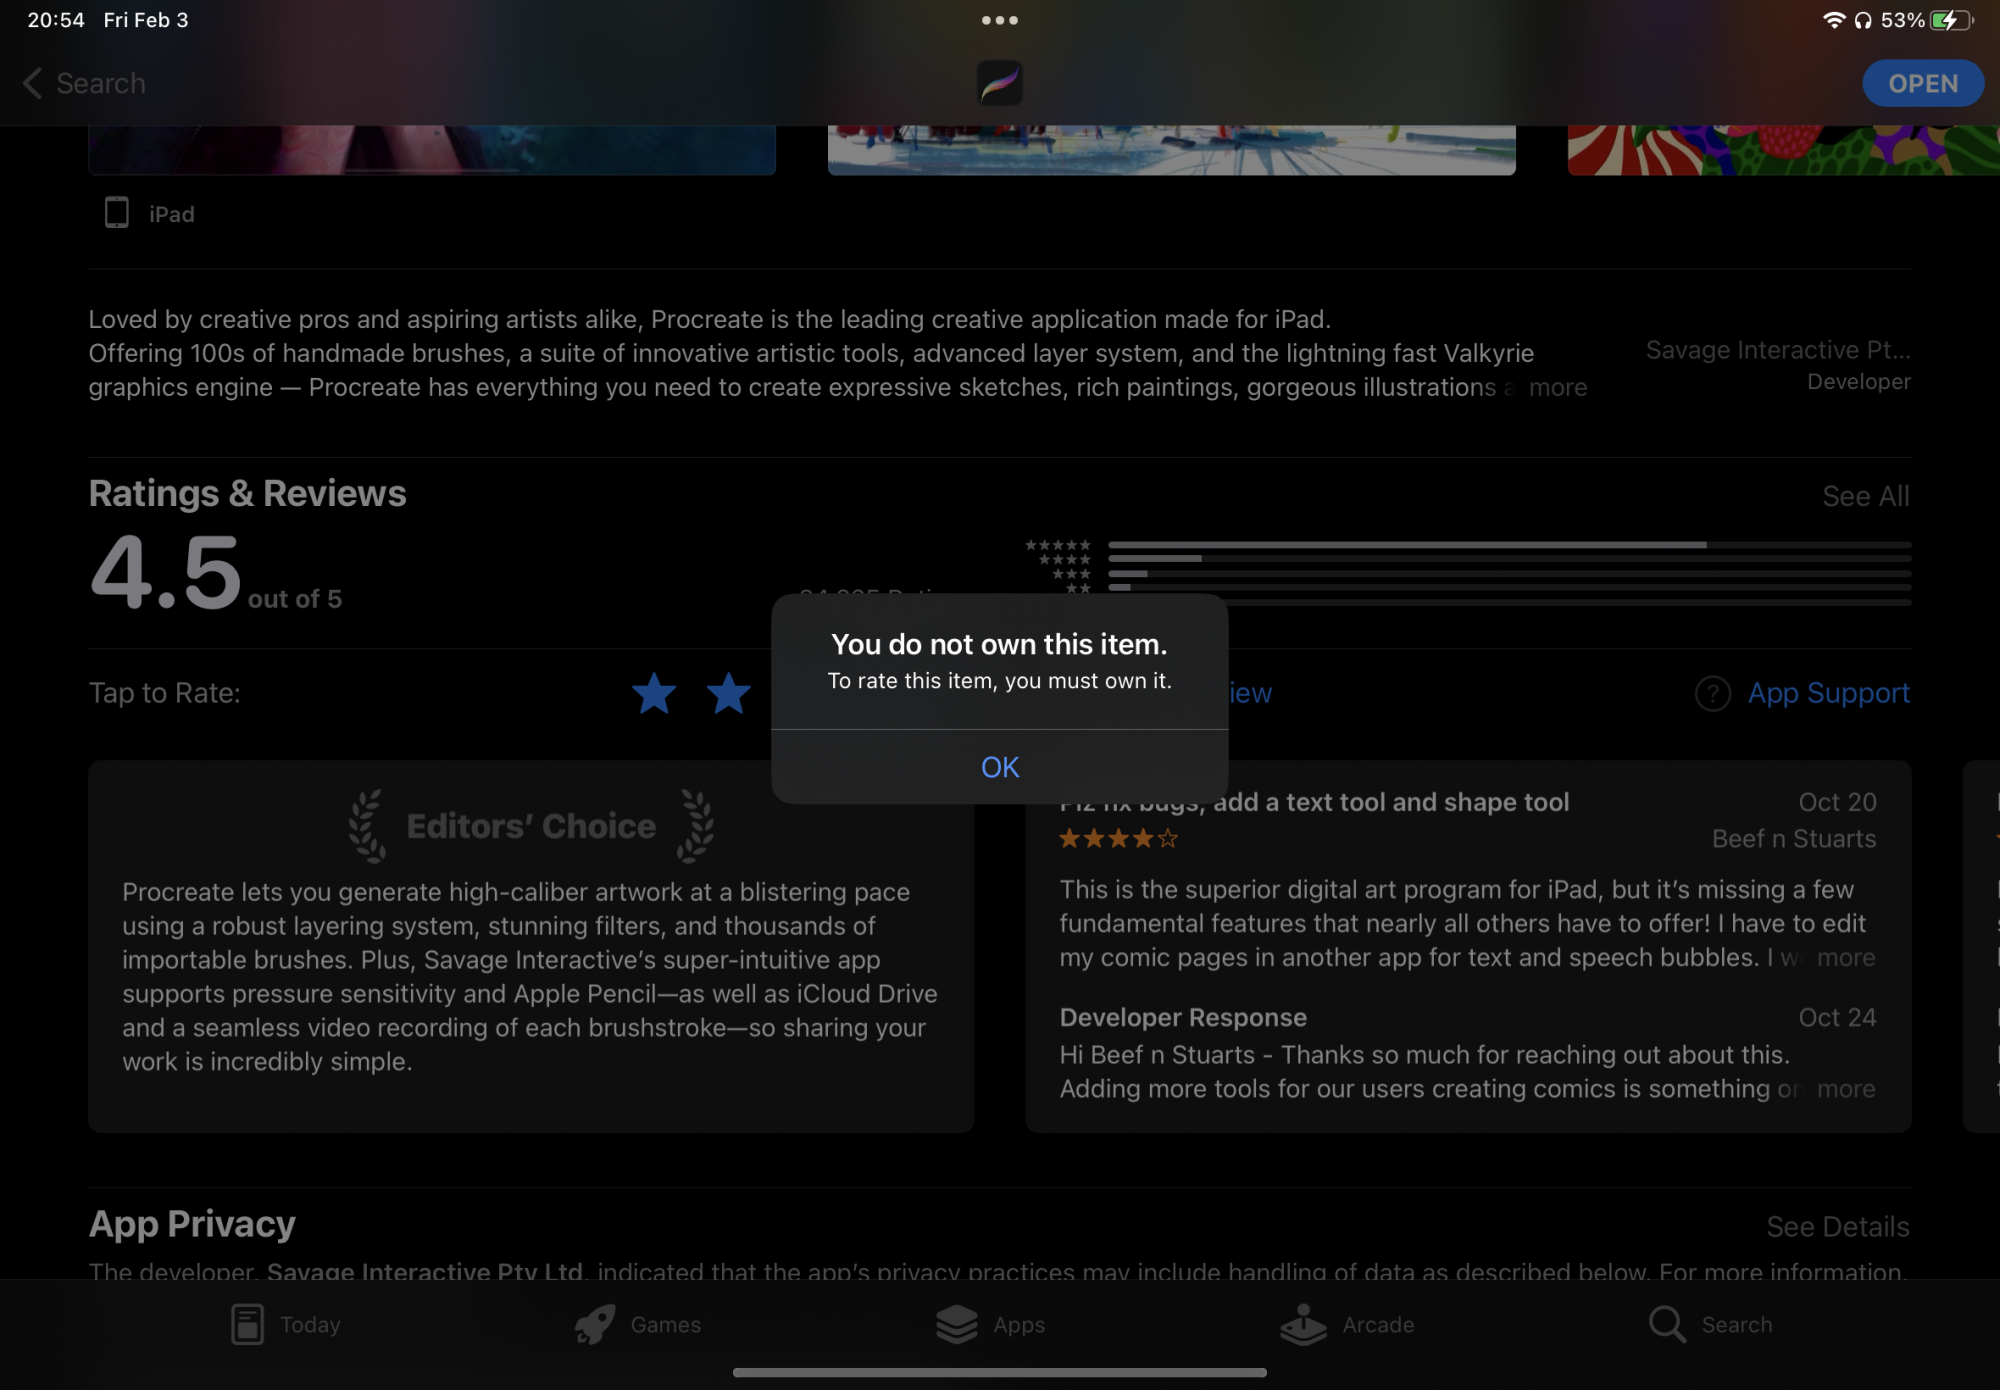Dismiss the alert with OK
This screenshot has width=2000, height=1390.
point(999,767)
